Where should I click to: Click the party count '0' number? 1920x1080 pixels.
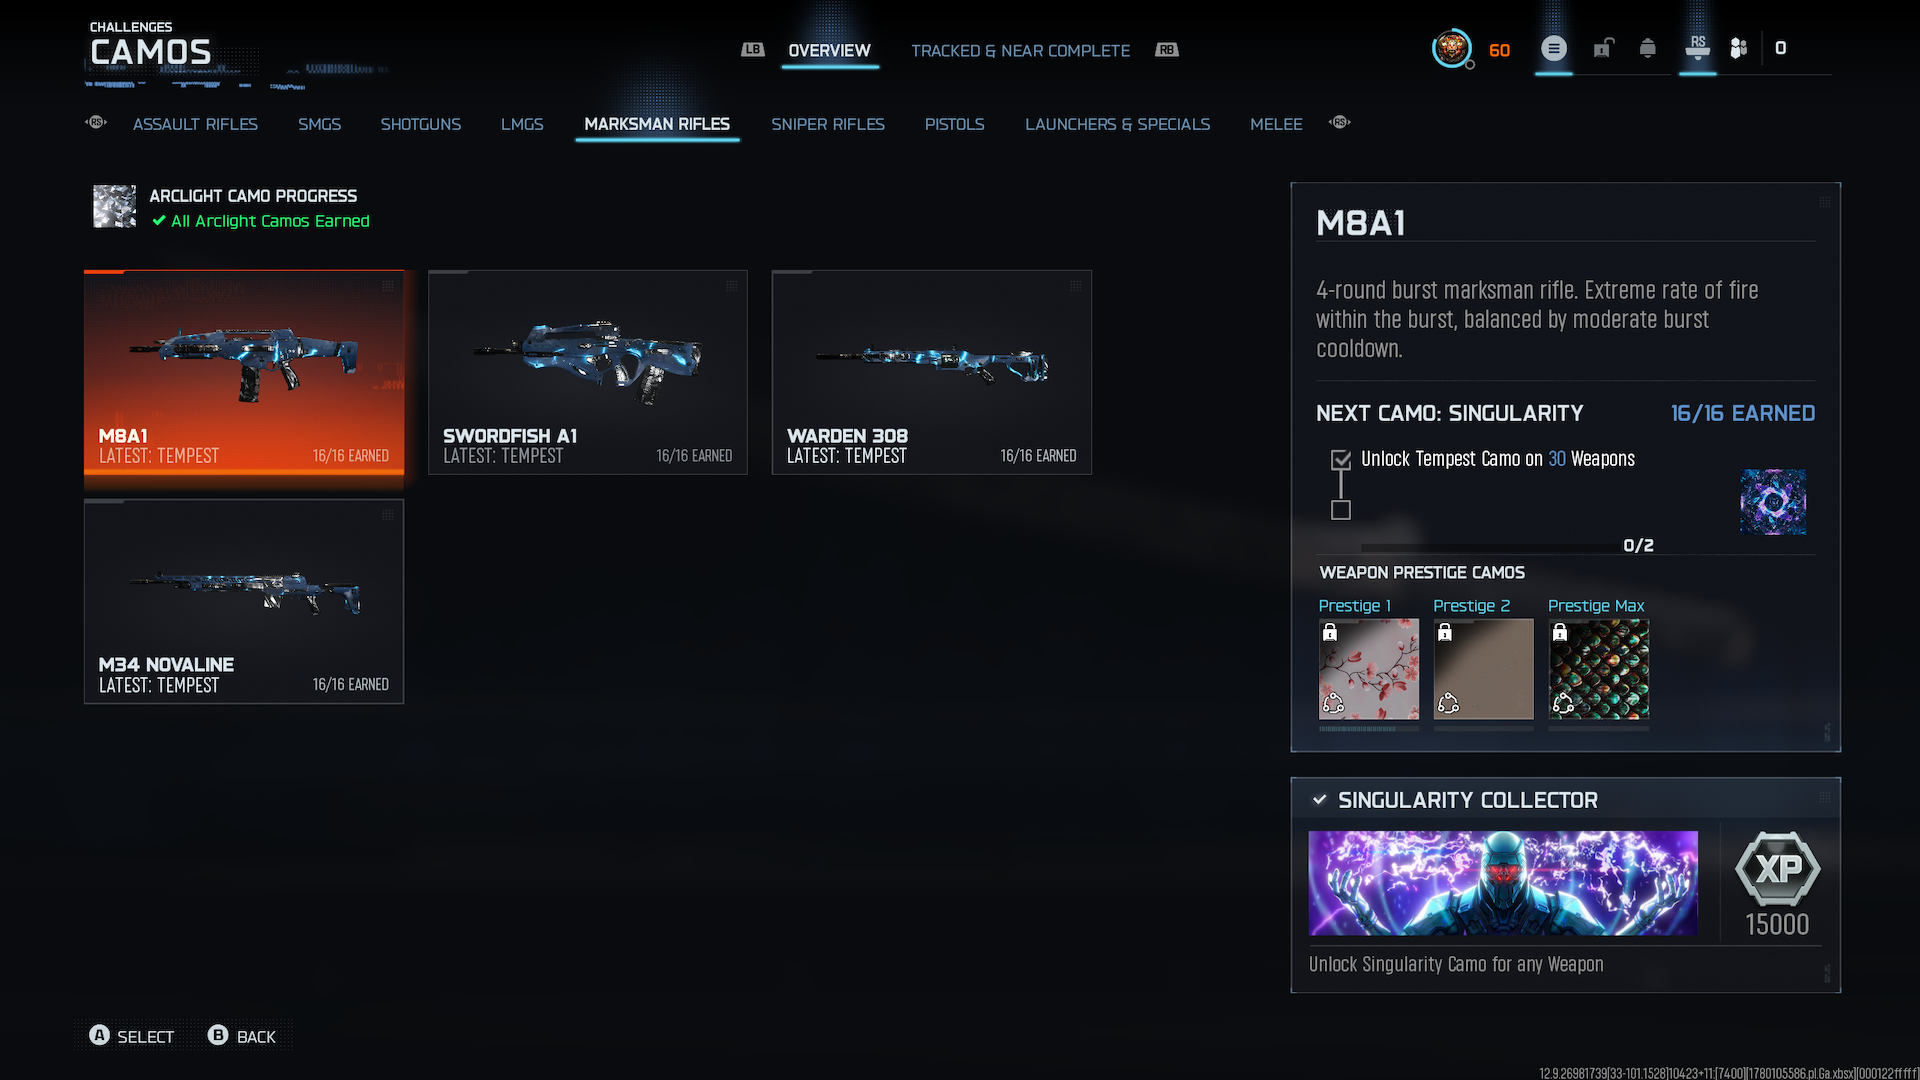1781,48
